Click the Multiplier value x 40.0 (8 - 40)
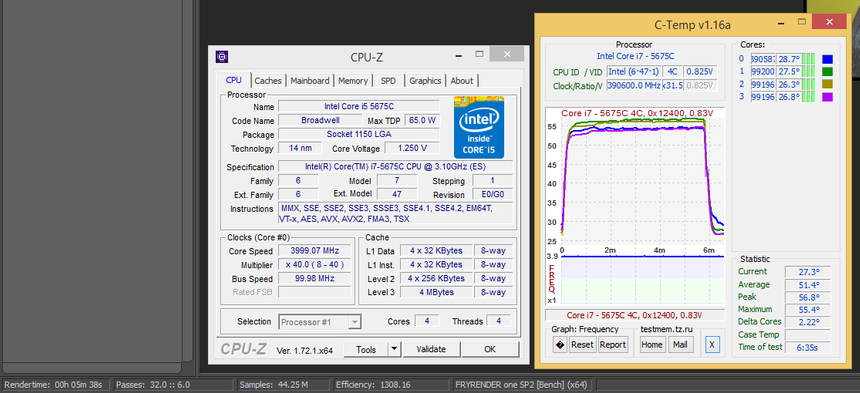This screenshot has width=860, height=393. coord(315,265)
